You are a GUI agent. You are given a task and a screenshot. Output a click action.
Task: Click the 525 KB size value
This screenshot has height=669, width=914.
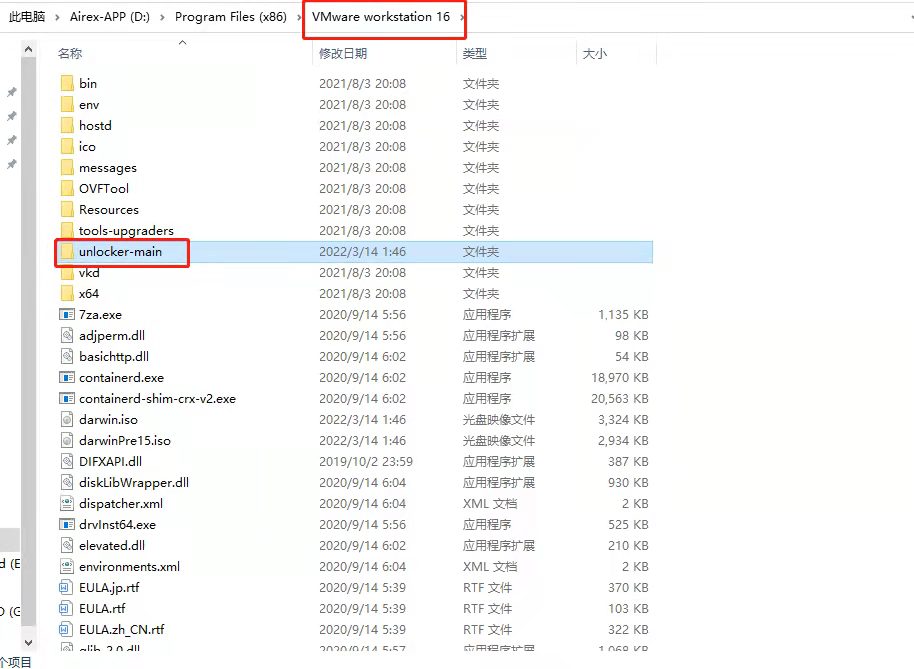pyautogui.click(x=628, y=524)
